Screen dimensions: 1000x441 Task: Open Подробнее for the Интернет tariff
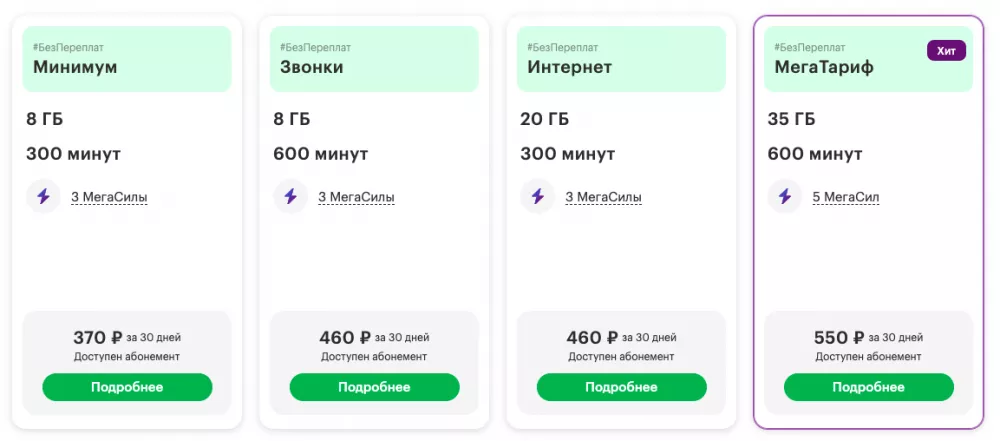pyautogui.click(x=621, y=387)
